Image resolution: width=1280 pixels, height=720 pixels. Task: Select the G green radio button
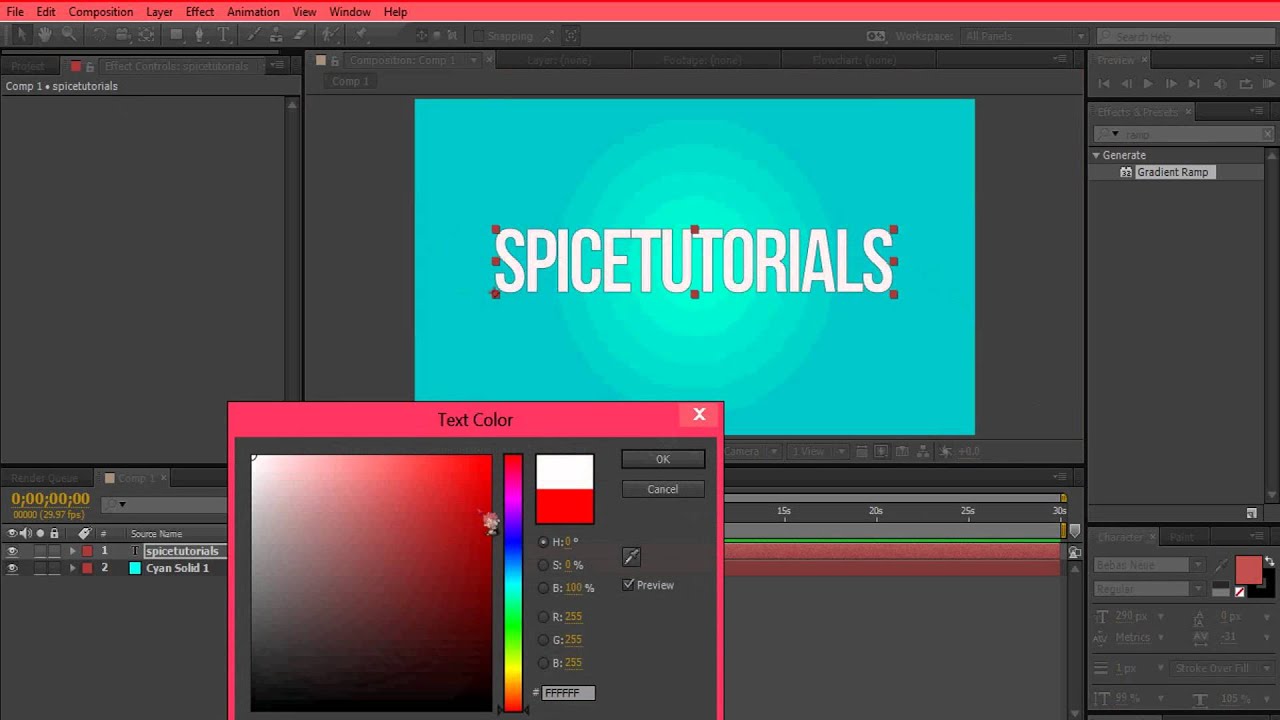[543, 640]
